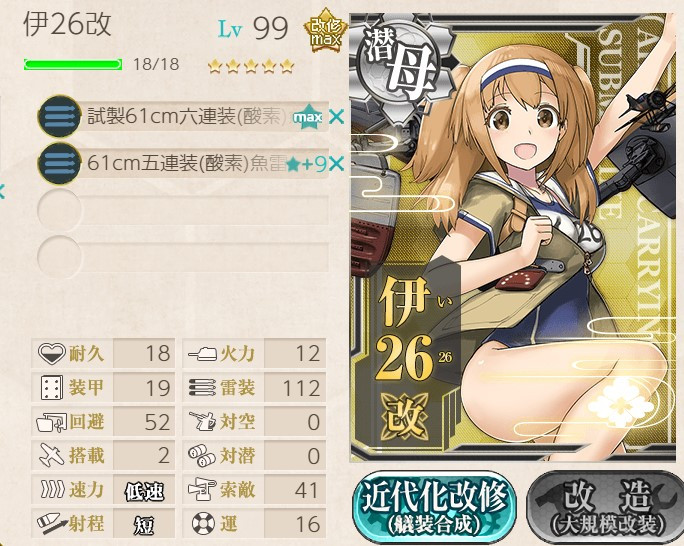Click the 火力 firepower gun icon
Image resolution: width=684 pixels, height=546 pixels.
click(x=203, y=353)
